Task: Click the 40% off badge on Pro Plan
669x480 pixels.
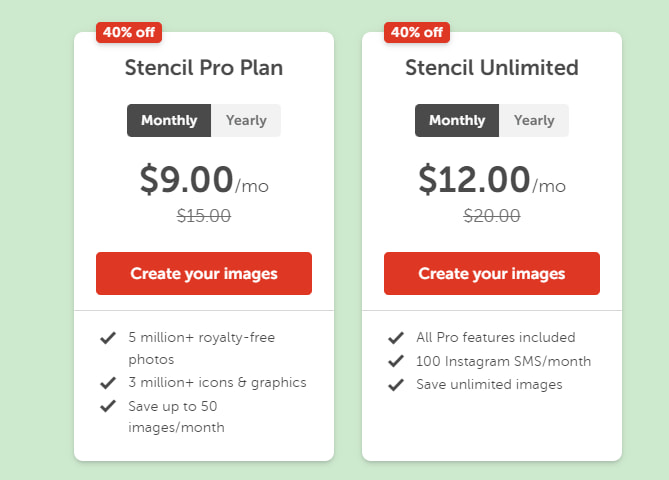Action: coord(129,32)
